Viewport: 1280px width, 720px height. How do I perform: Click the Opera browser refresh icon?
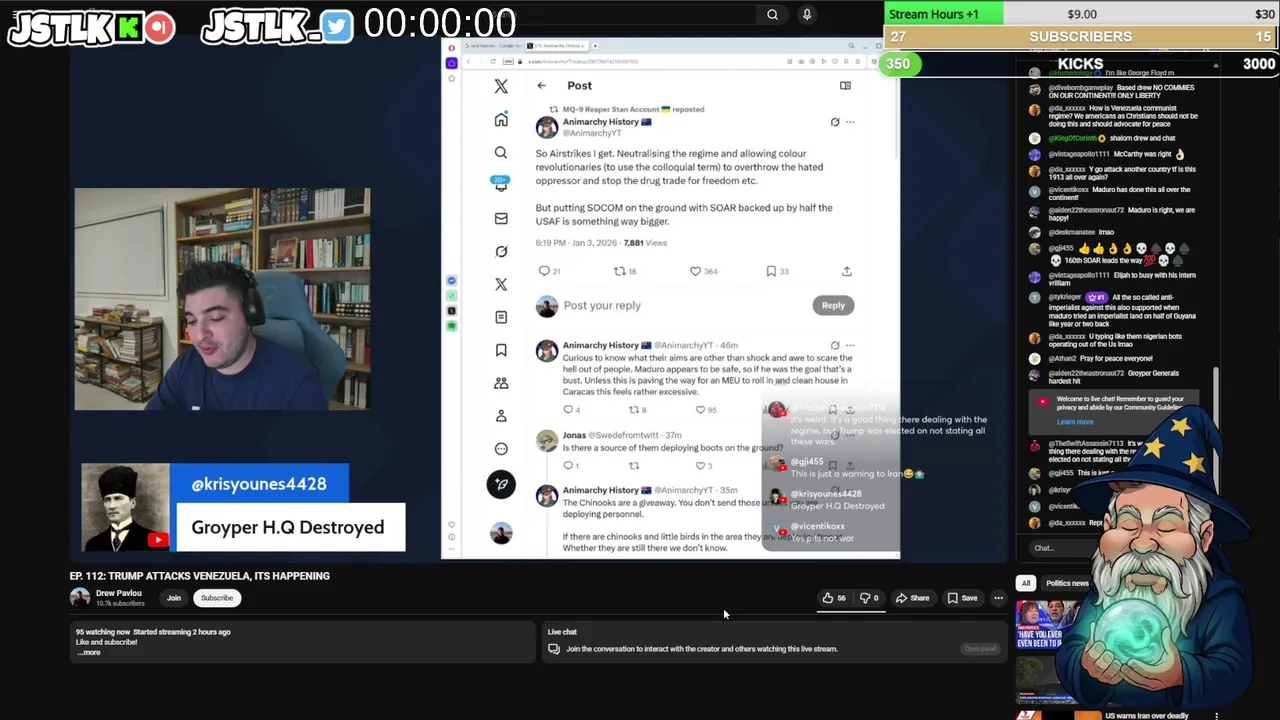coord(493,62)
